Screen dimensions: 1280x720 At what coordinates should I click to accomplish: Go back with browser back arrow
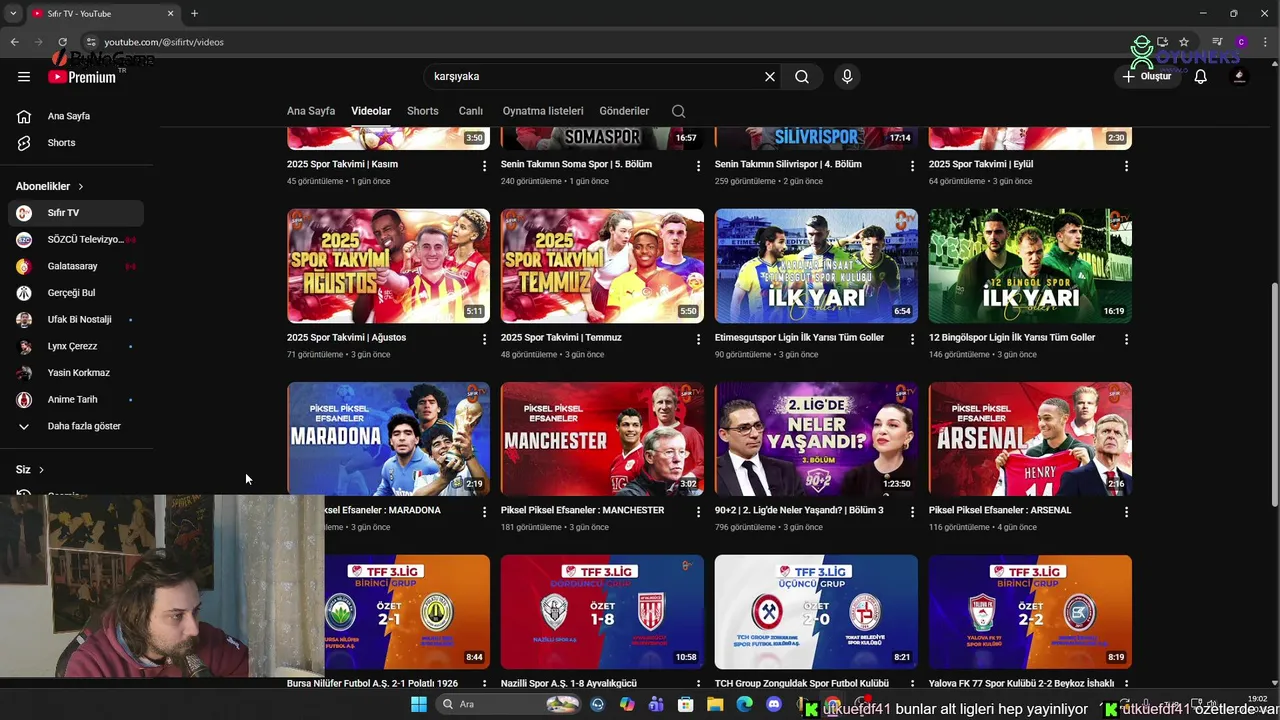pos(14,42)
